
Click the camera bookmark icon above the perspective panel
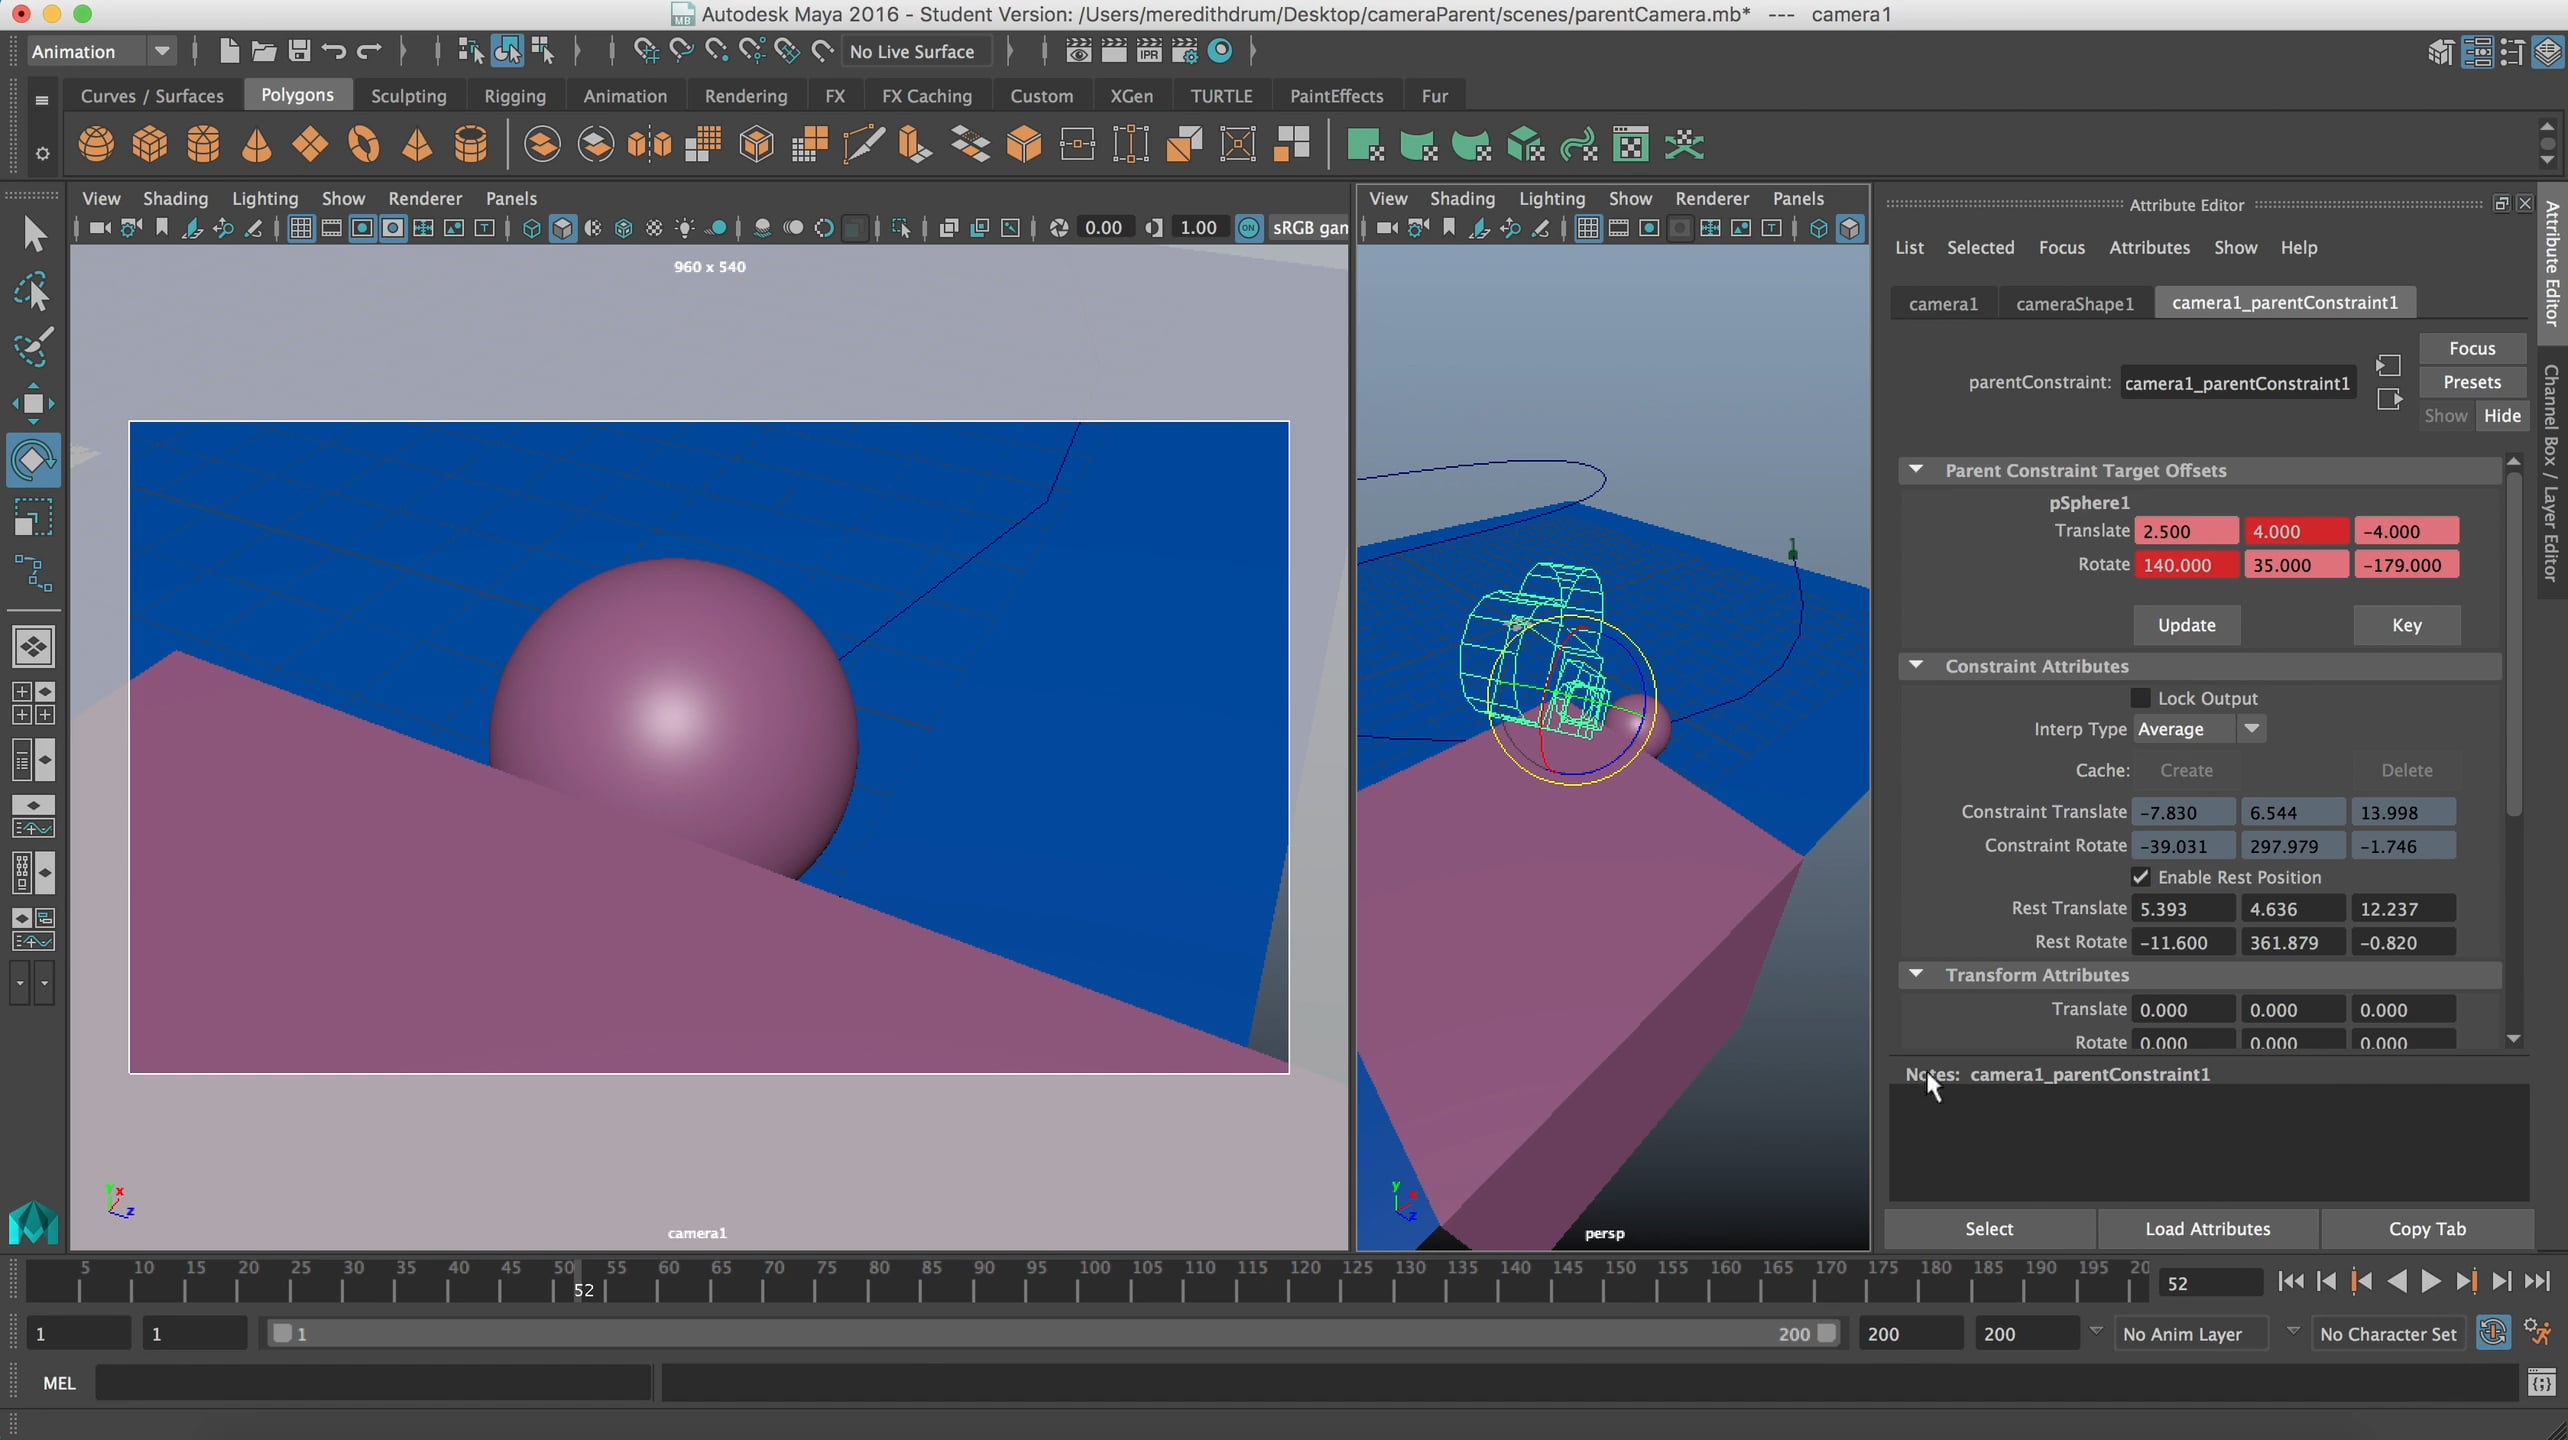[x=1448, y=228]
